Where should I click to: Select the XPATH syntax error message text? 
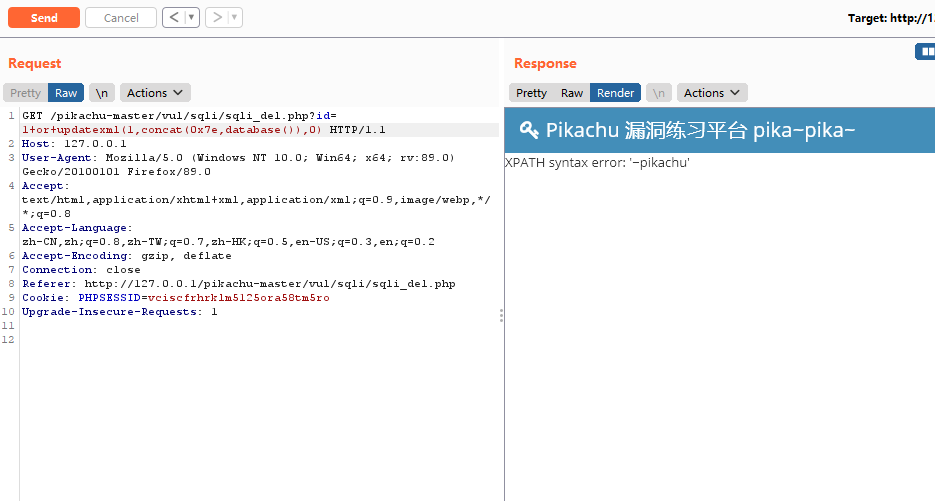pos(597,163)
